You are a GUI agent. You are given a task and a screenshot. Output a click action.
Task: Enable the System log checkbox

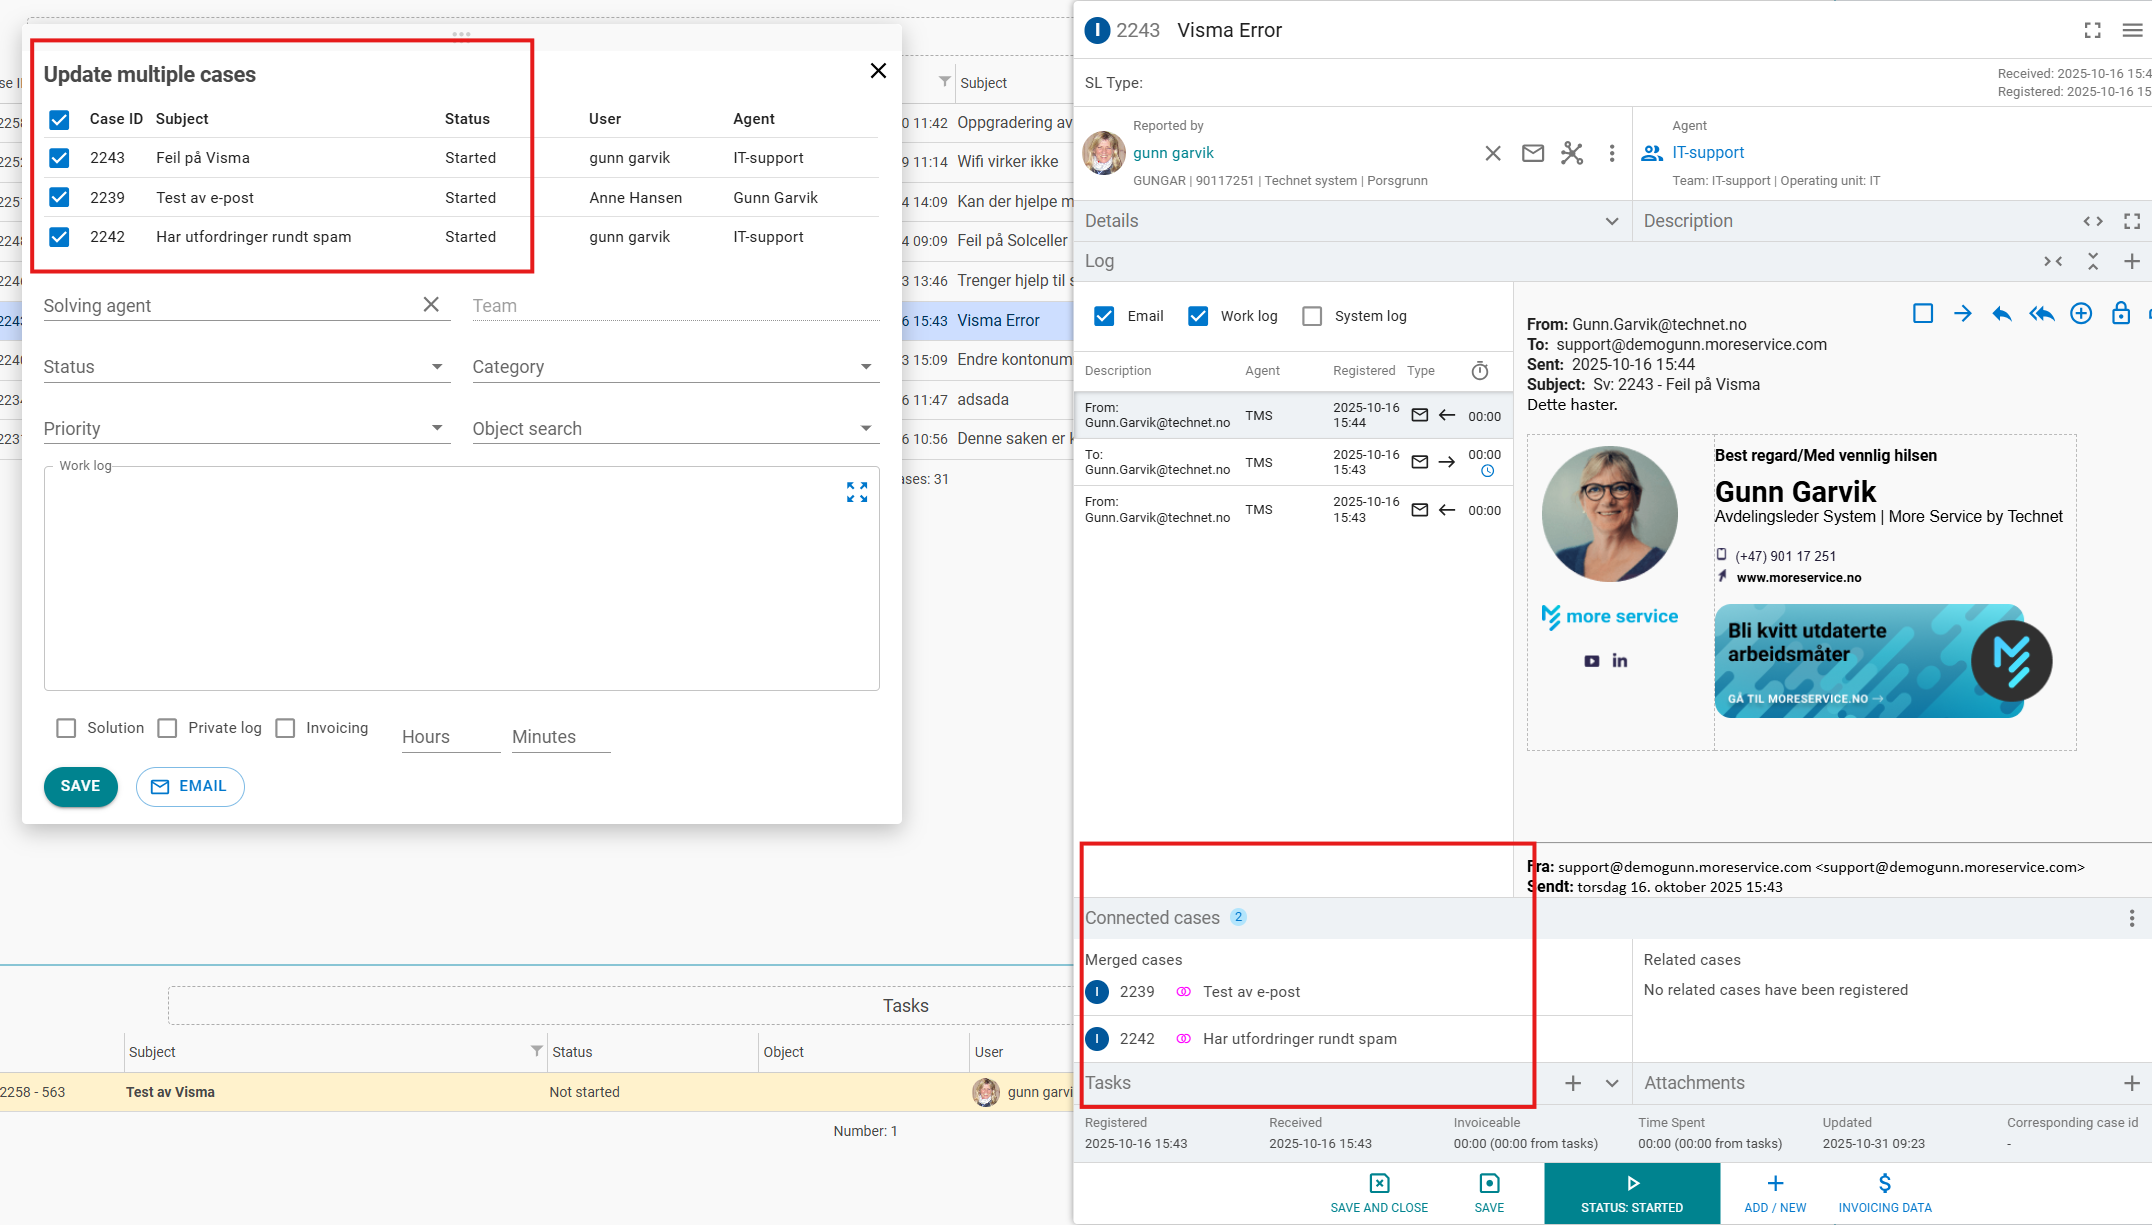[1312, 316]
